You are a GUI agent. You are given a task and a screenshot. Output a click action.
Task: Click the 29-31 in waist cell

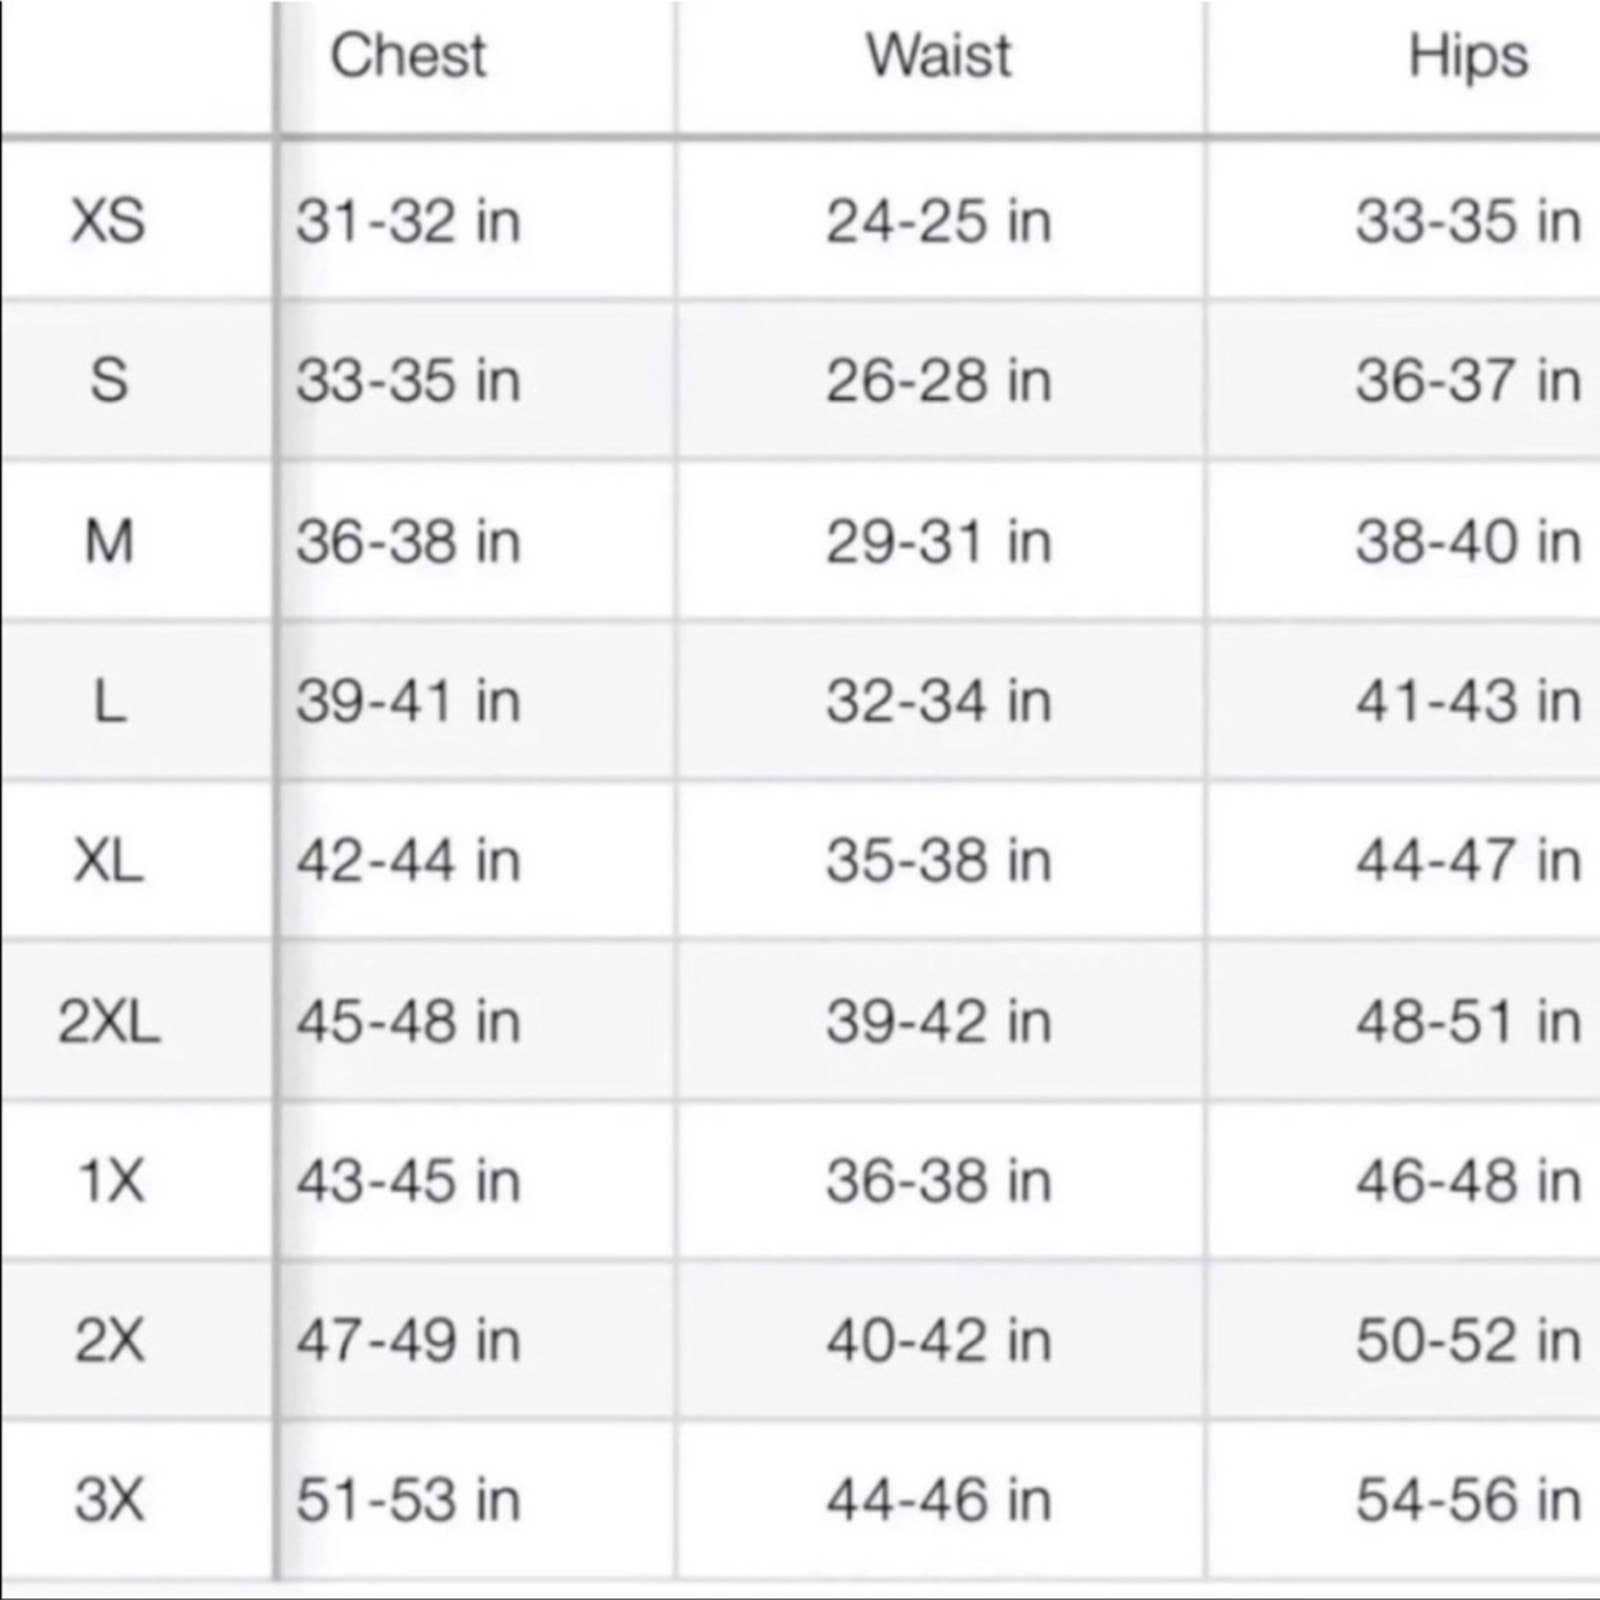coord(939,542)
